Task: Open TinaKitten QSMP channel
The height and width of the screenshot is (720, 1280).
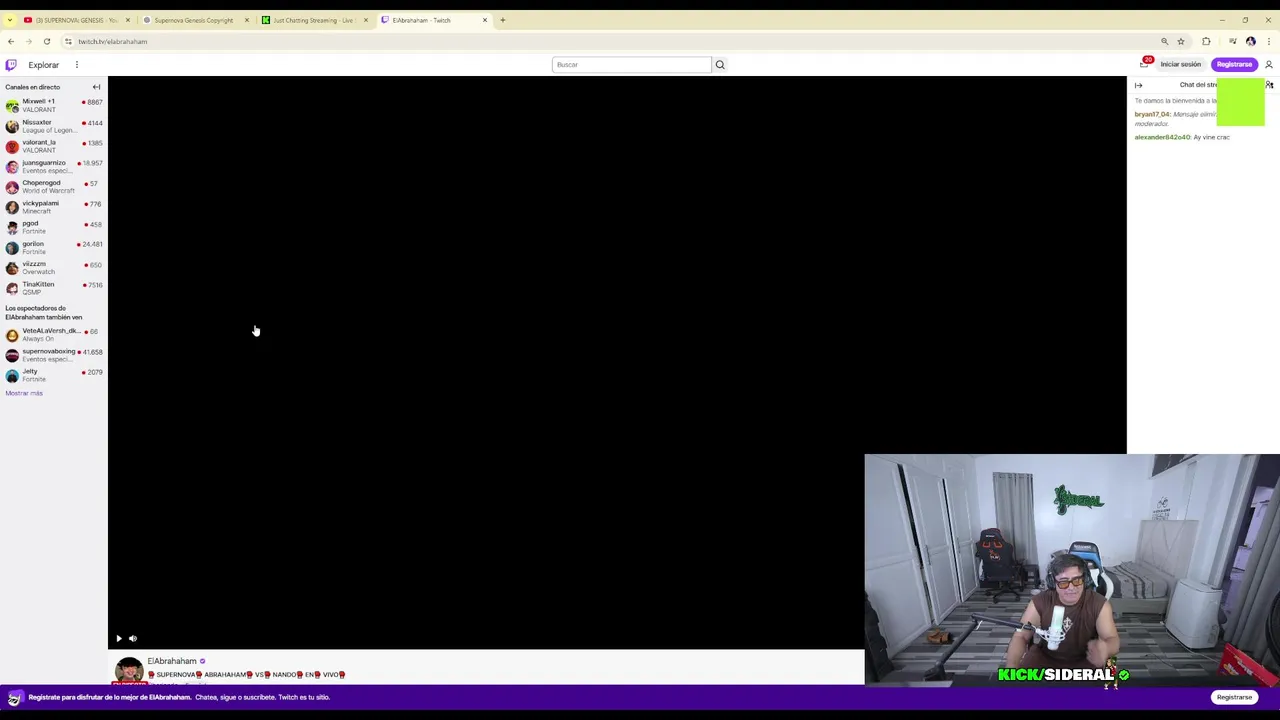Action: click(54, 288)
